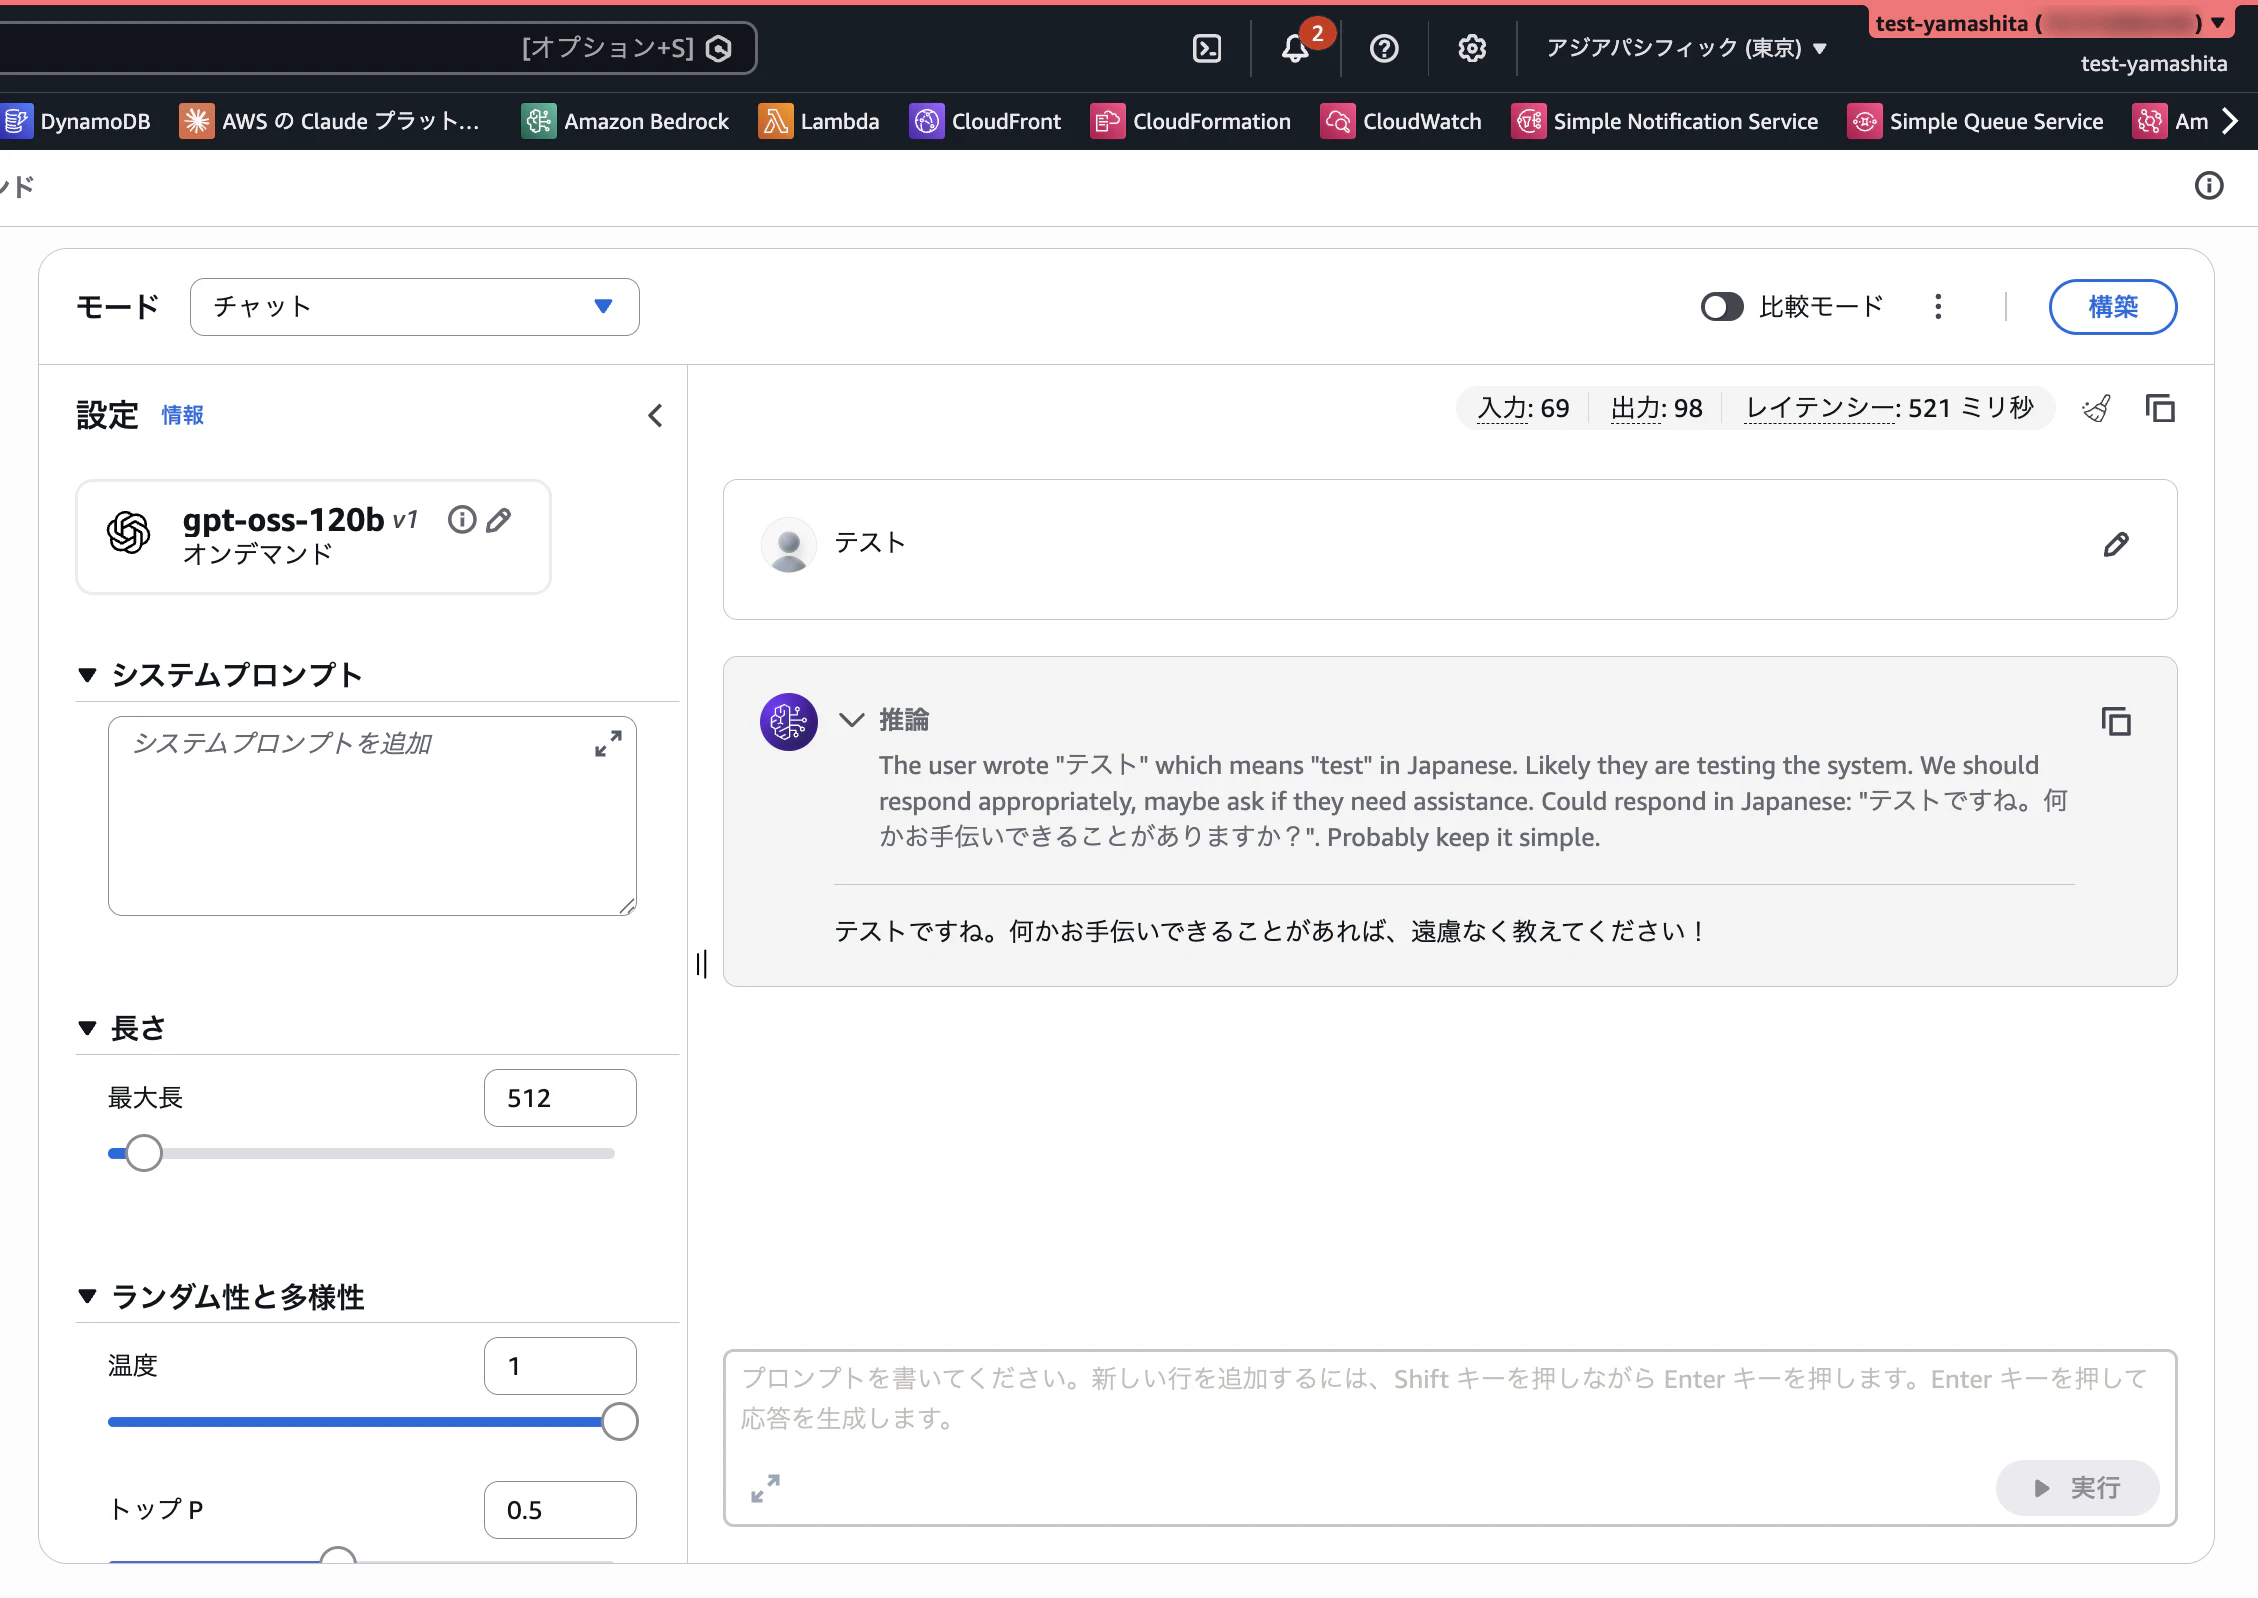Click the purple Bedrock response avatar
The image size is (2258, 1598).
pyautogui.click(x=789, y=721)
